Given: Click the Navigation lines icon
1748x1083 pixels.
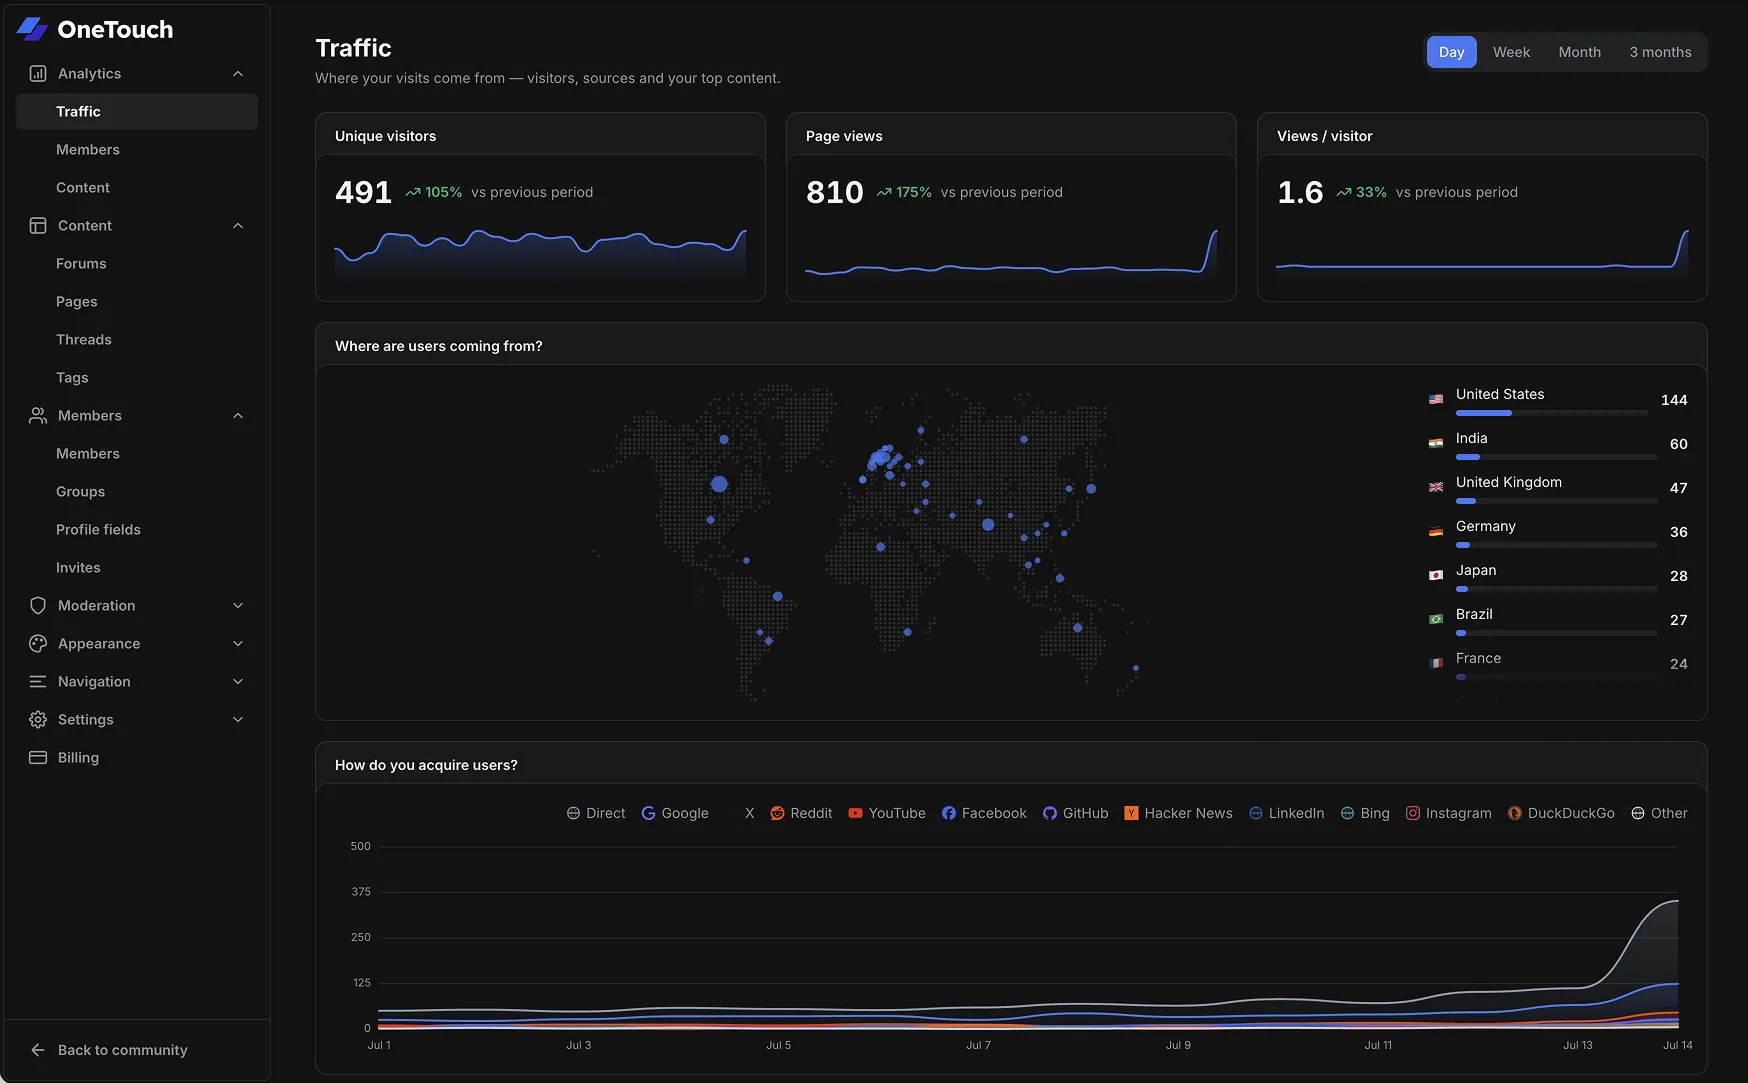Looking at the screenshot, I should pos(38,681).
